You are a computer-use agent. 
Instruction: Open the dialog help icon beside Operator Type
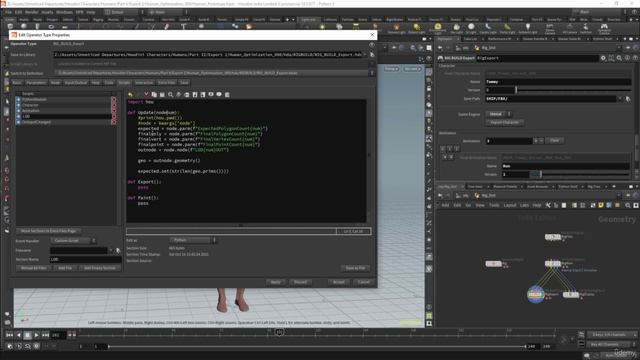pyautogui.click(x=371, y=44)
